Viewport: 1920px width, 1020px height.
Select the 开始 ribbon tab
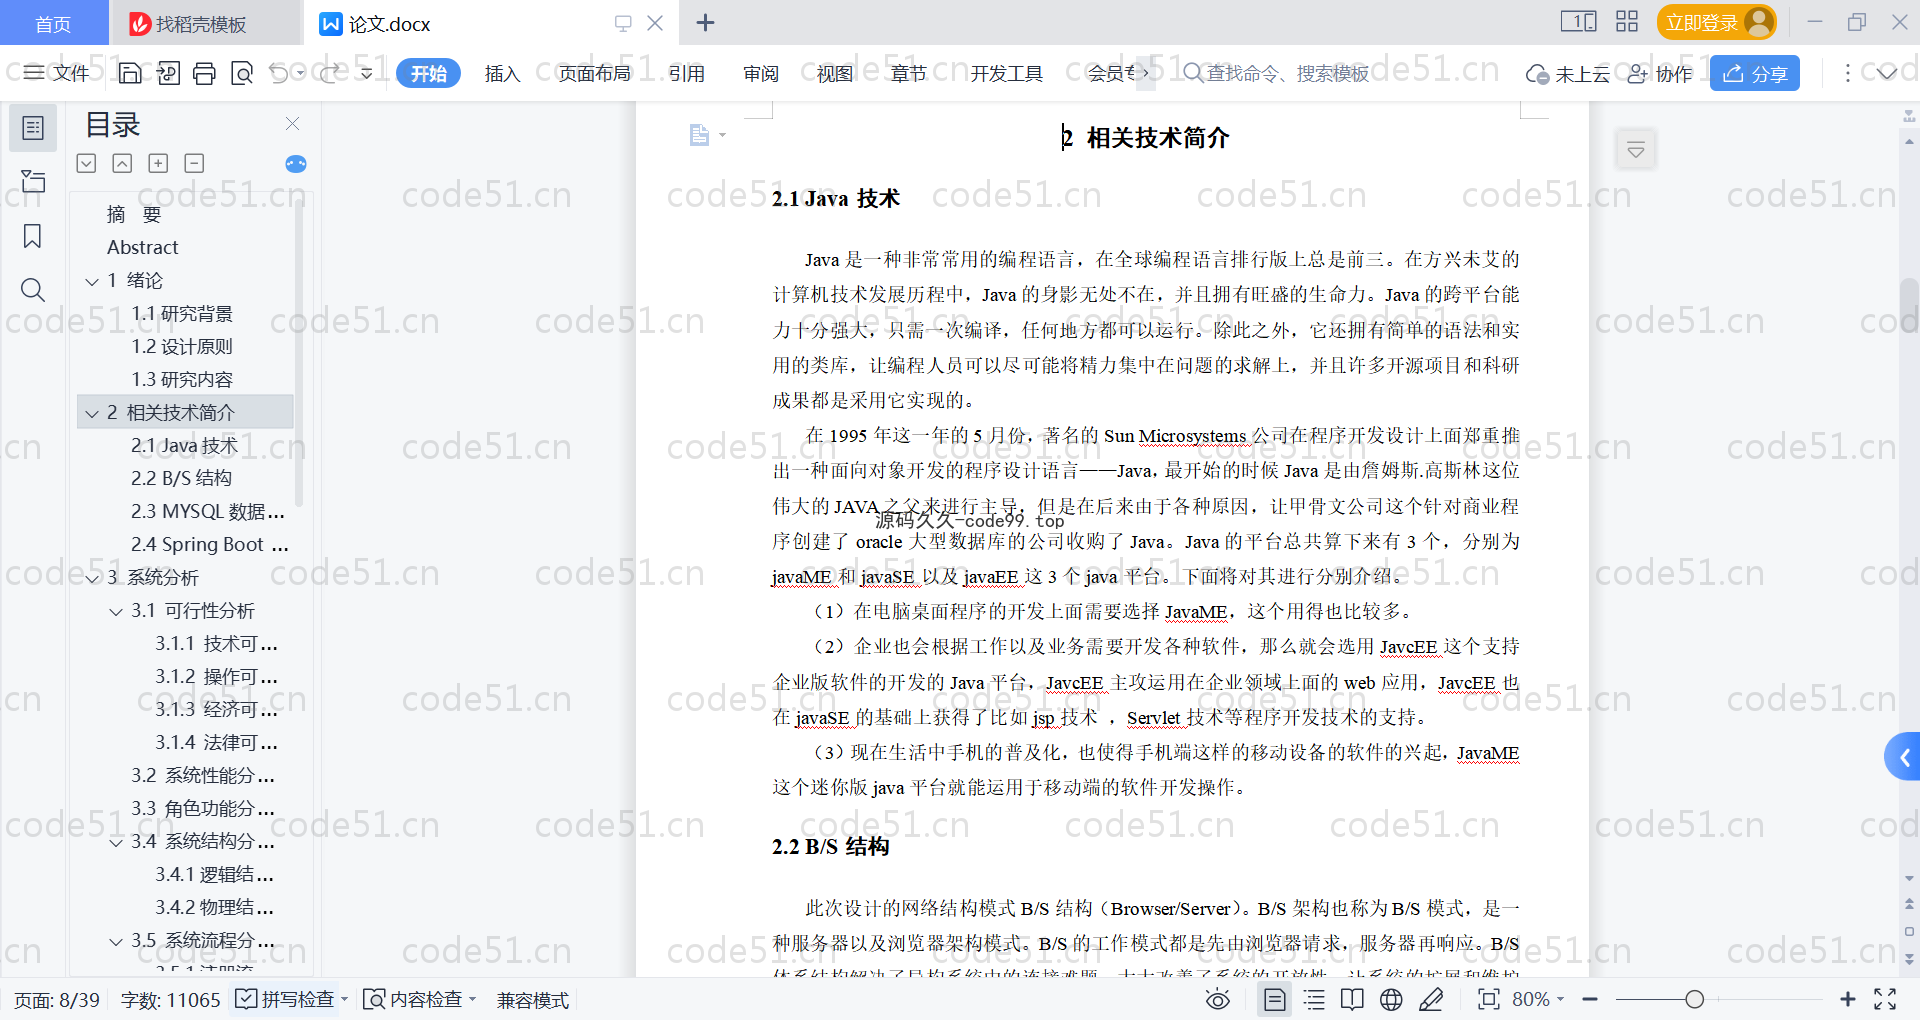(x=428, y=73)
